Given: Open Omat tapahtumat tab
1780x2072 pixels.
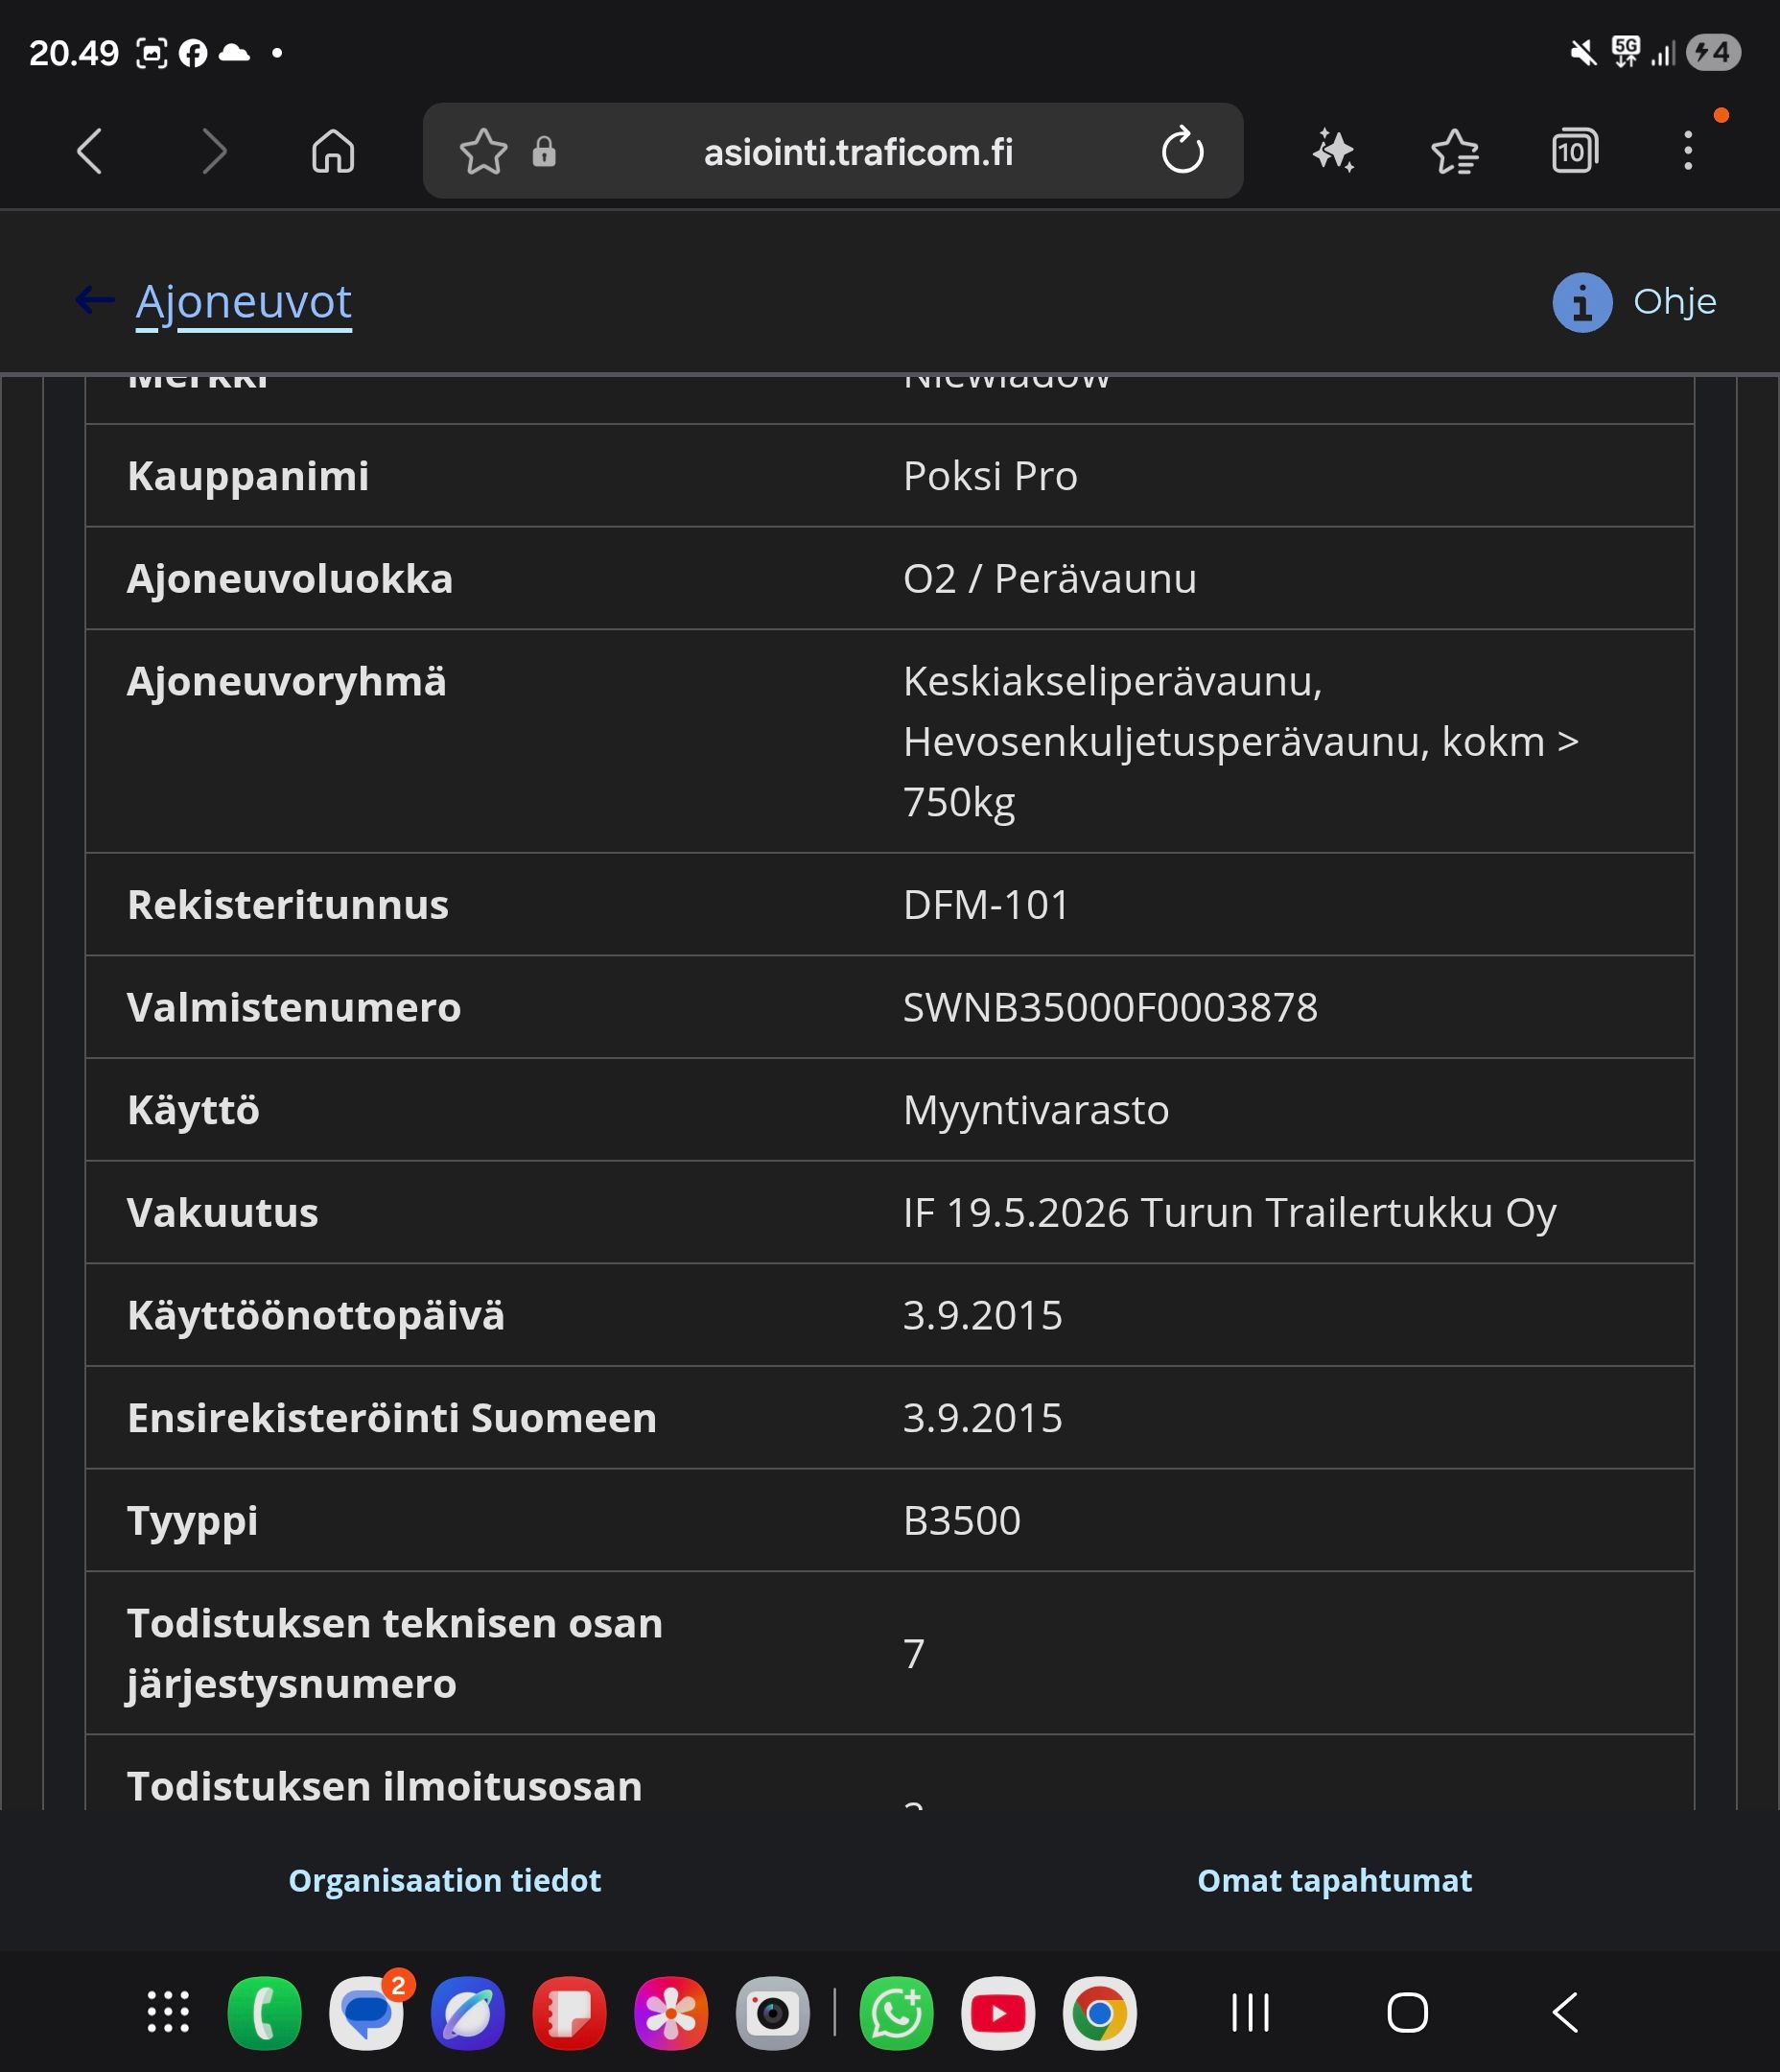Looking at the screenshot, I should tap(1334, 1881).
